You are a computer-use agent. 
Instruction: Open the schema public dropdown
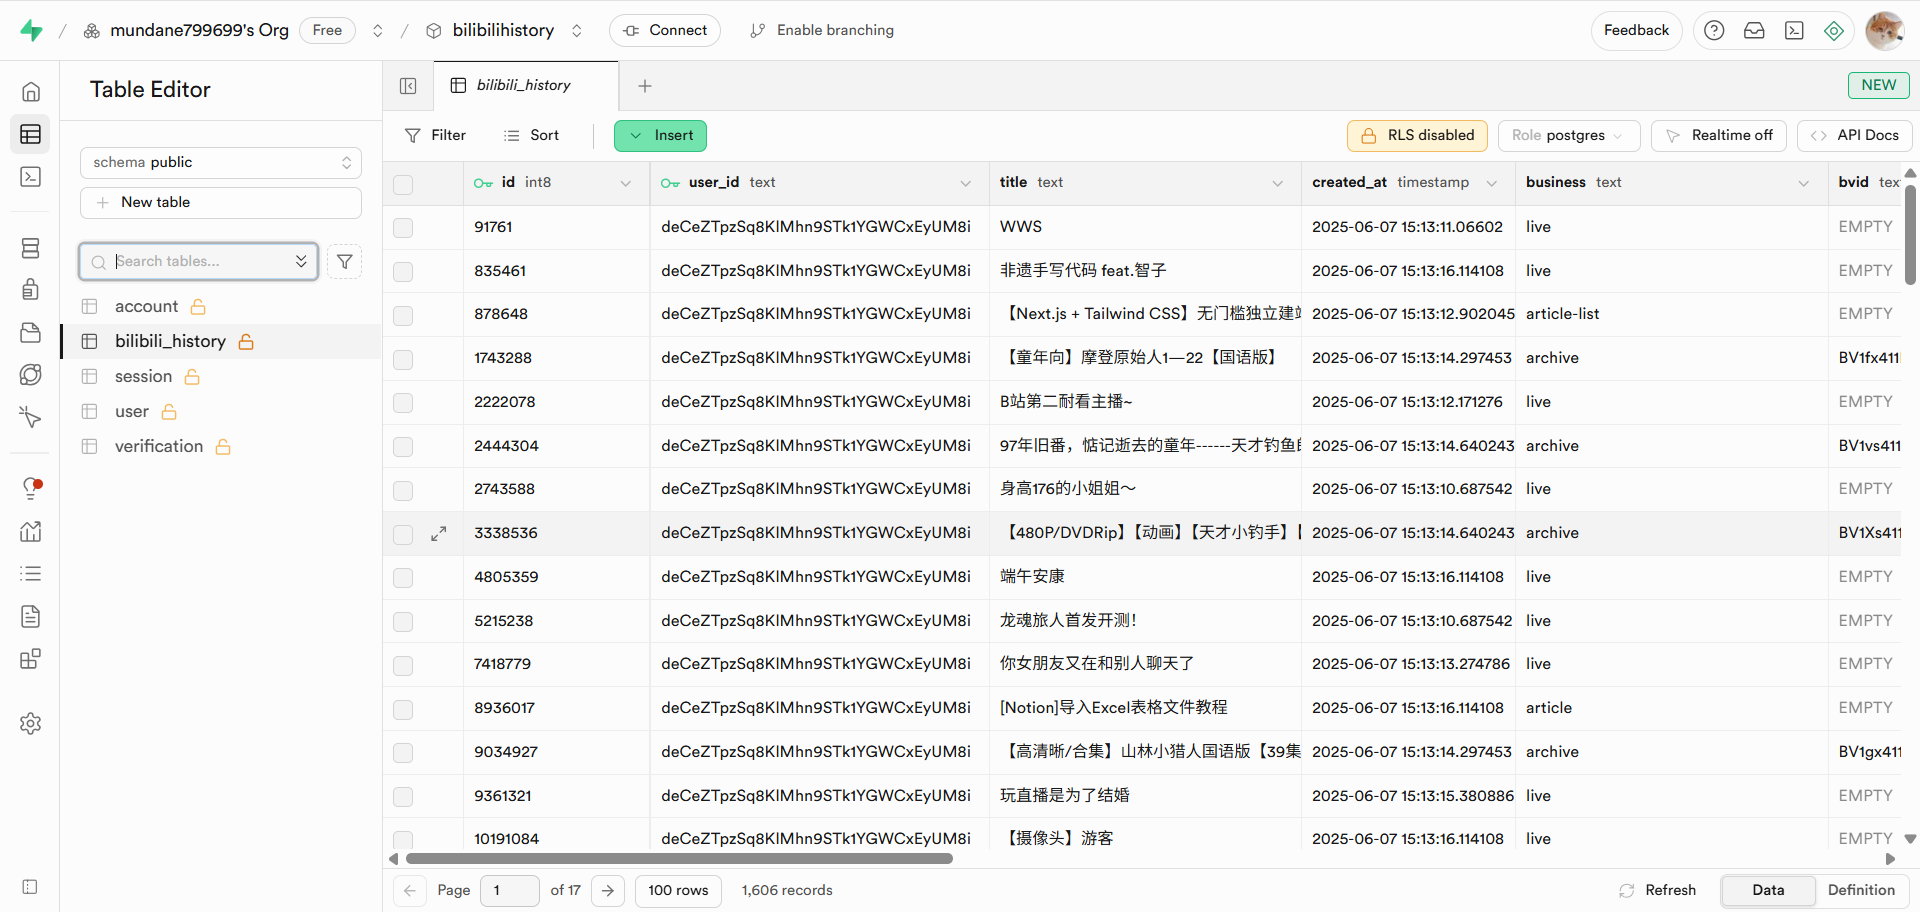[x=220, y=162]
